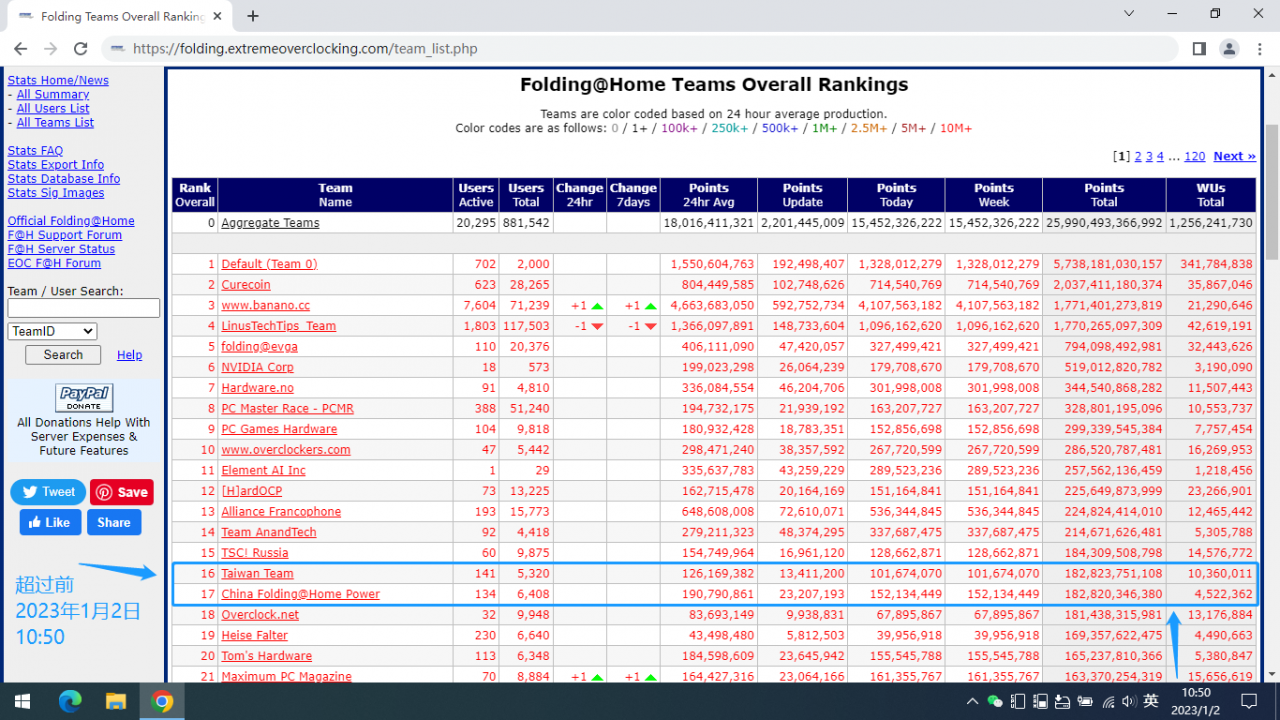Click the Search button

(x=63, y=355)
